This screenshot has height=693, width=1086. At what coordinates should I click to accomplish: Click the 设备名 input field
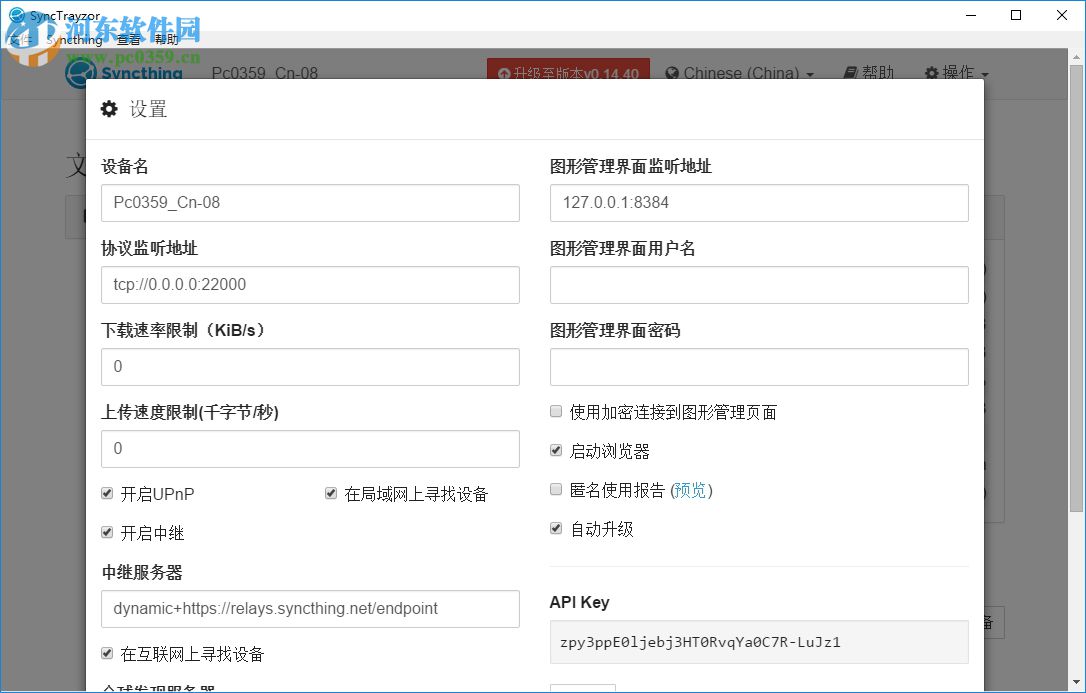point(310,203)
